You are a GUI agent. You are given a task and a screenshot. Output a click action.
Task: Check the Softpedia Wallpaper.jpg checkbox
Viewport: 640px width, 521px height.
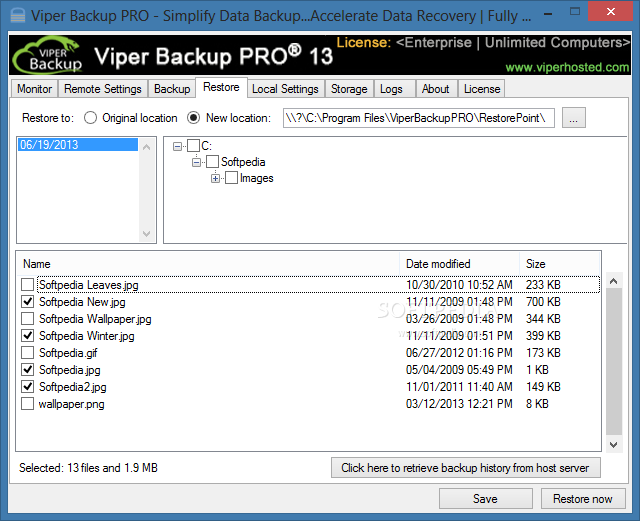pyautogui.click(x=27, y=318)
